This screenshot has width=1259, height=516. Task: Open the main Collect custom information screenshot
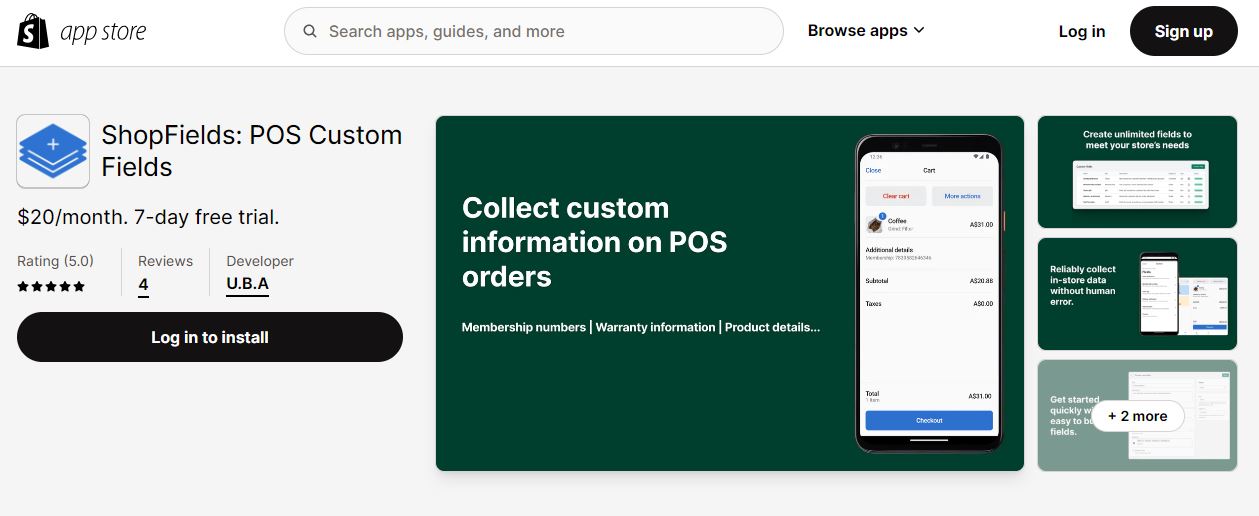click(x=730, y=293)
